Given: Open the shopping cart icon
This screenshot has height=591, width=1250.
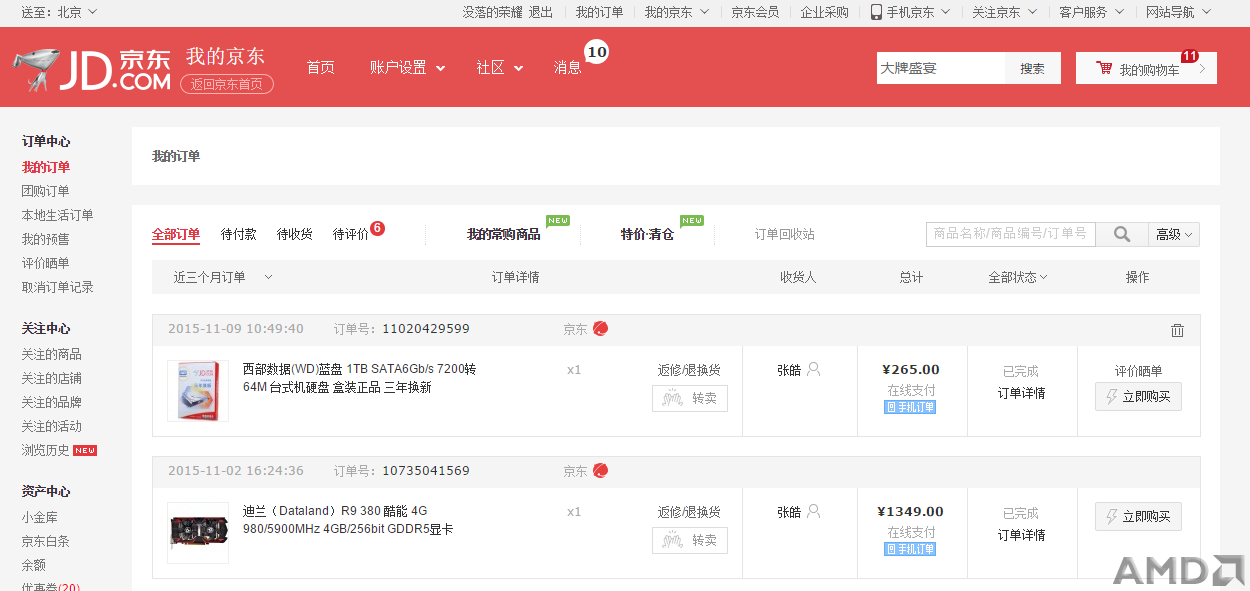Looking at the screenshot, I should tap(1104, 69).
